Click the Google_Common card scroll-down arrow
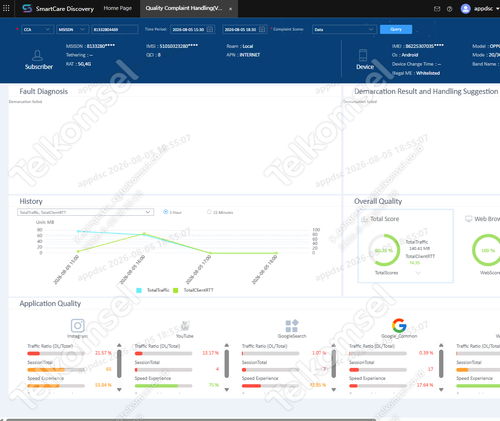Screen dimensions: 500x421 pos(441,389)
